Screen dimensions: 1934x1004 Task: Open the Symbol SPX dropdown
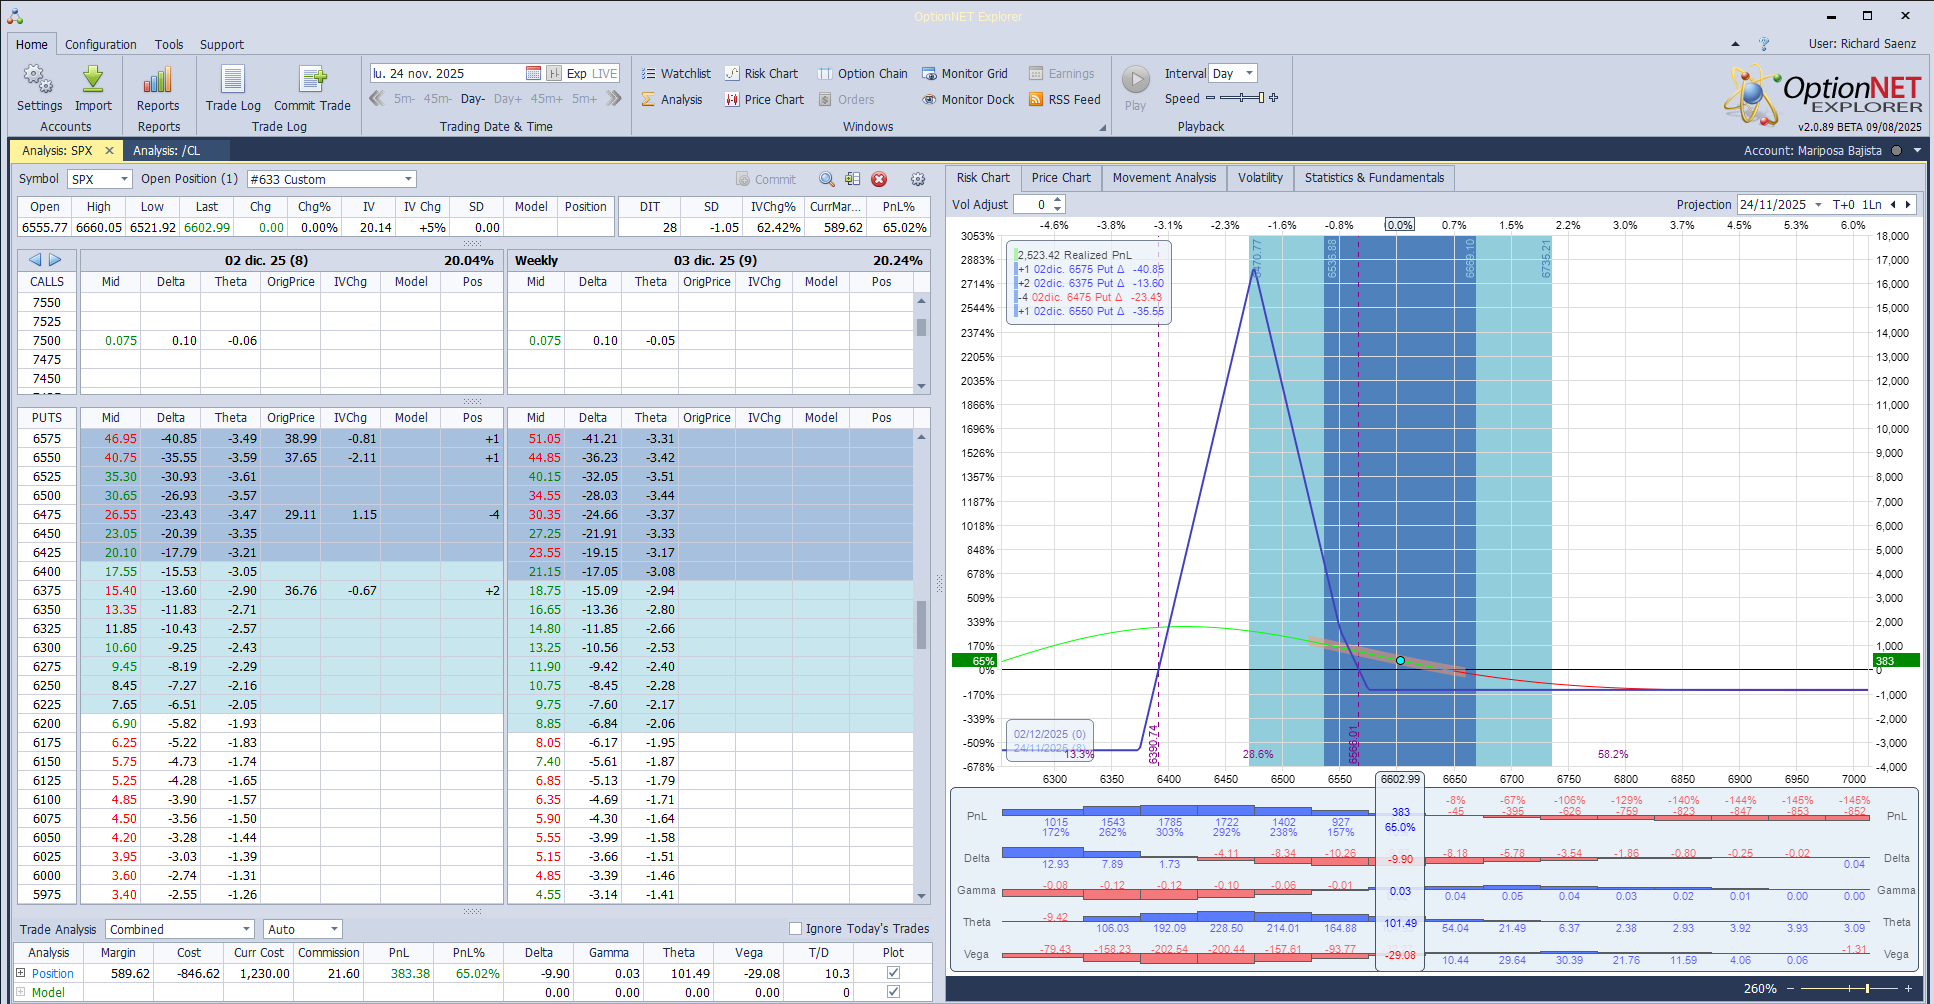click(124, 179)
